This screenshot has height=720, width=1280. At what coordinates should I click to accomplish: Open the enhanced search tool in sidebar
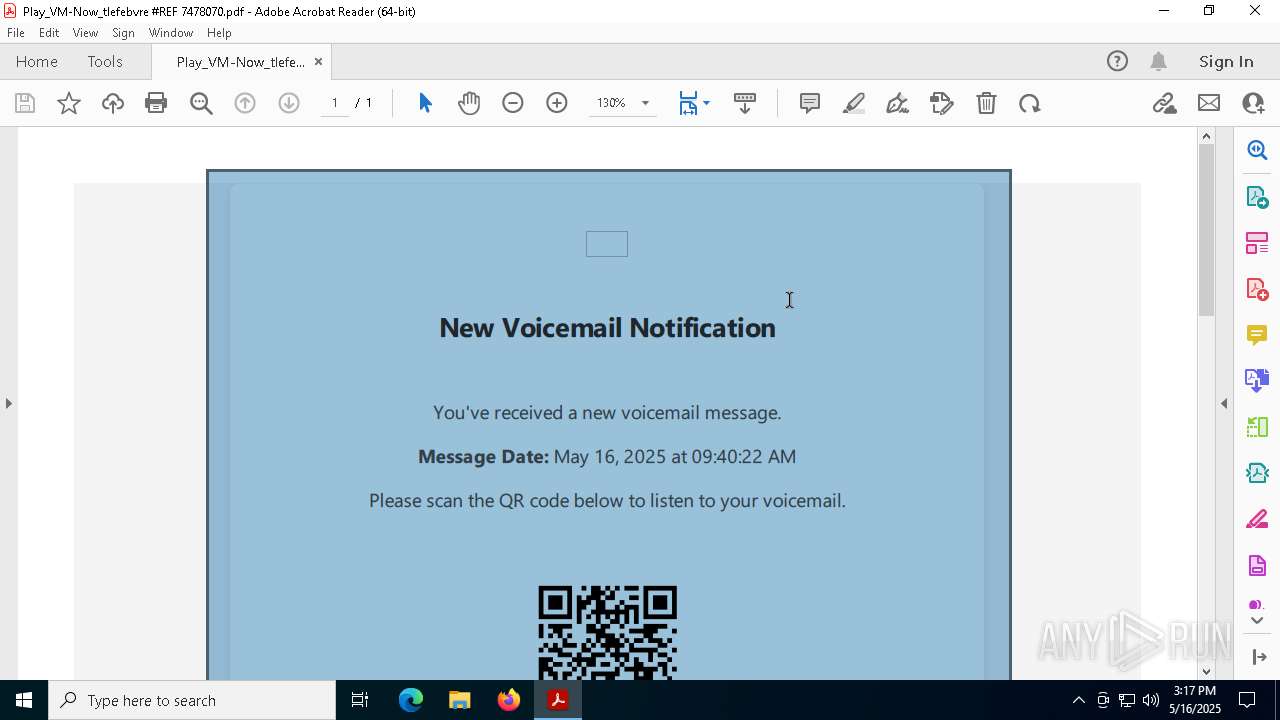1257,150
